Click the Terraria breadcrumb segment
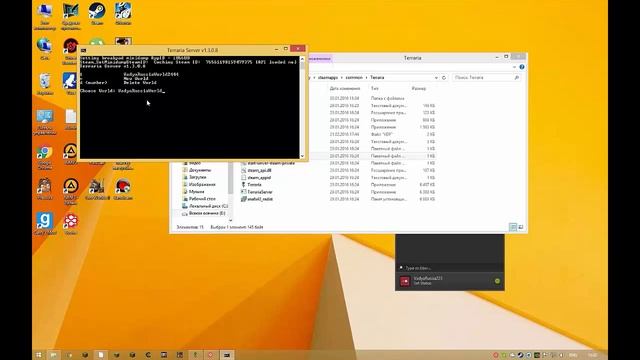The image size is (640, 360). tap(377, 78)
